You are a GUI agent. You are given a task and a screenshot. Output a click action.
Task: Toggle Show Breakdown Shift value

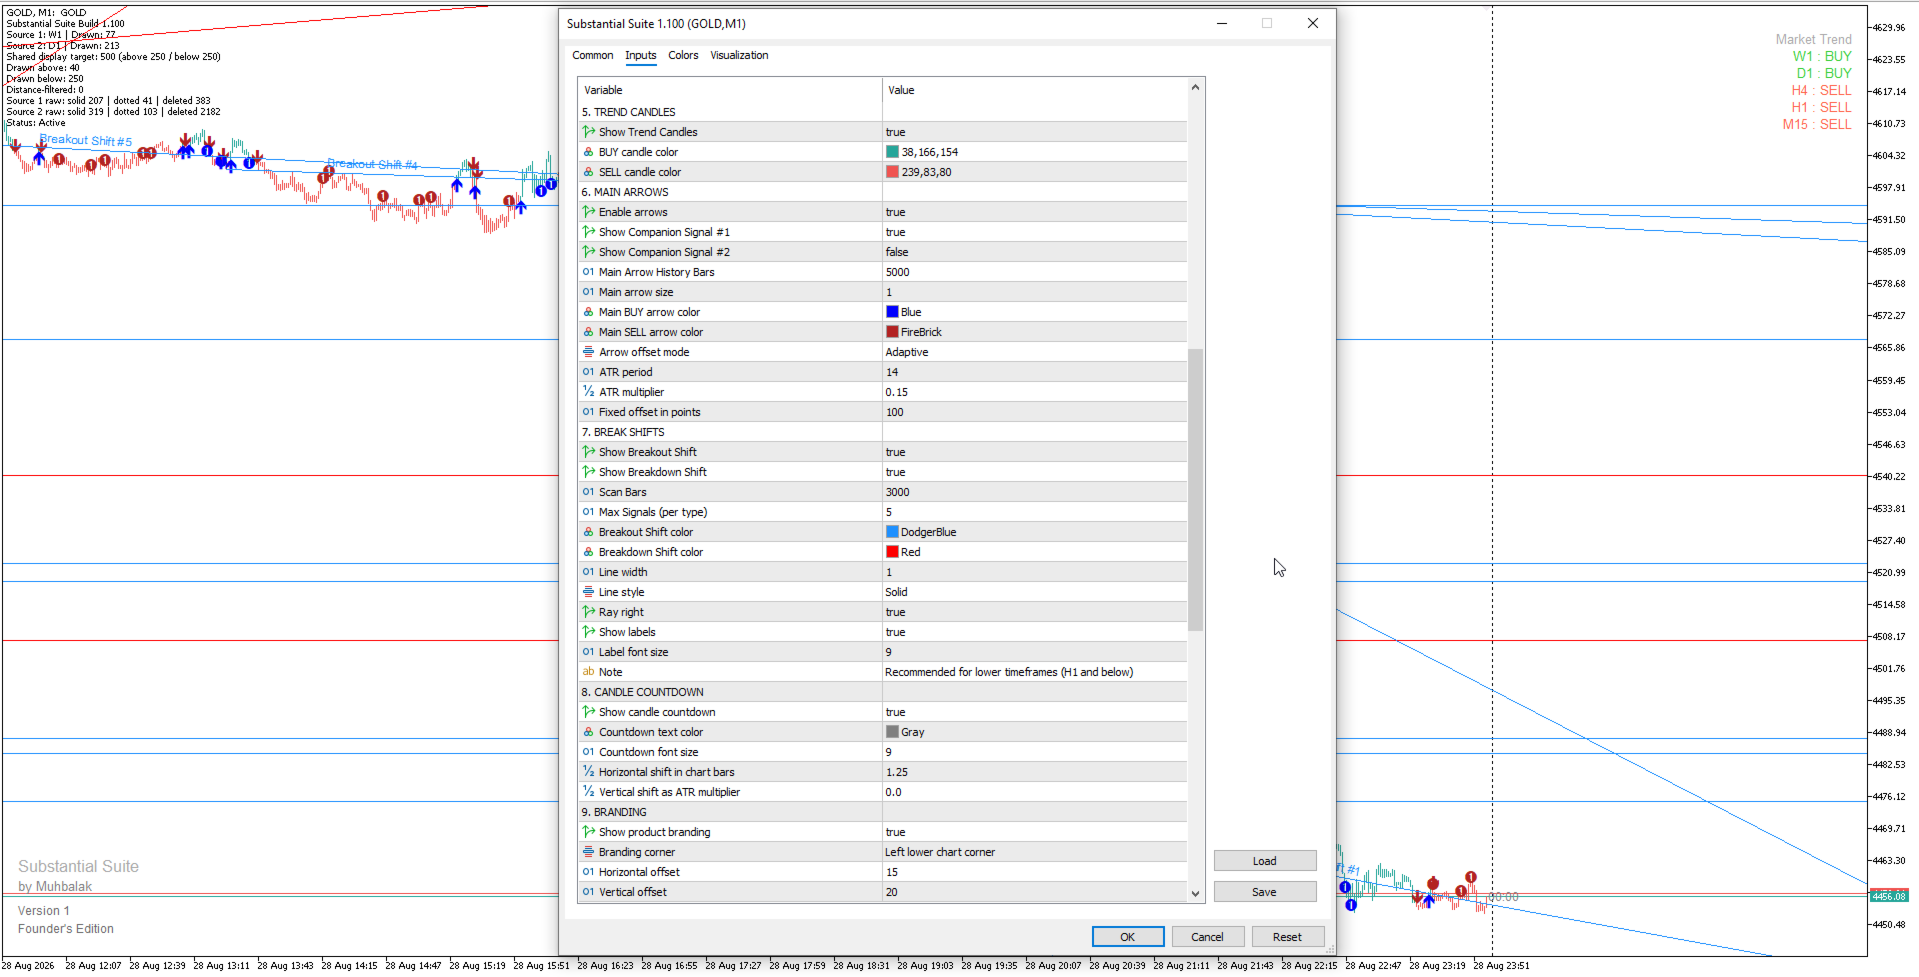(x=1035, y=472)
